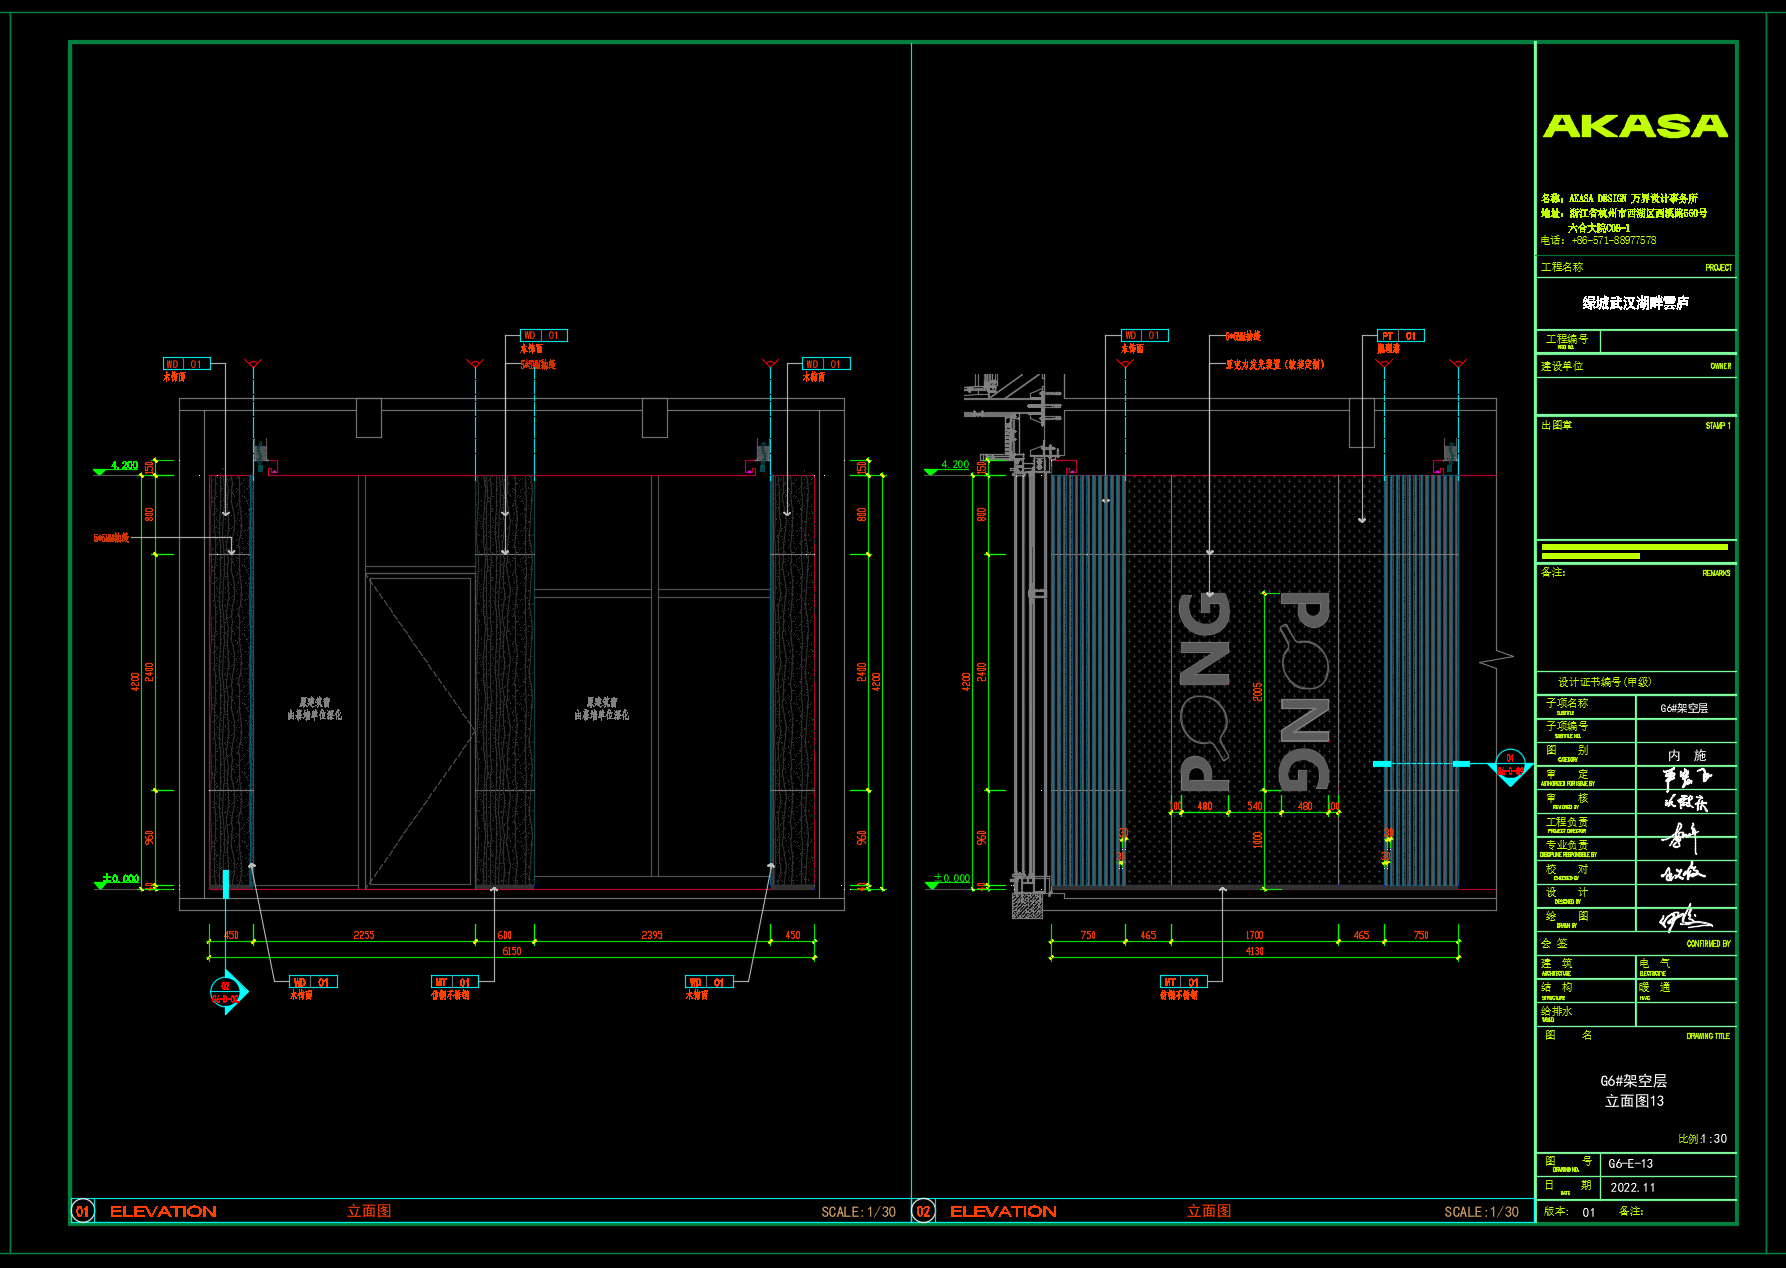Click the 结构 cell in the sign-off table
Viewport: 1786px width, 1268px height.
pyautogui.click(x=1585, y=990)
